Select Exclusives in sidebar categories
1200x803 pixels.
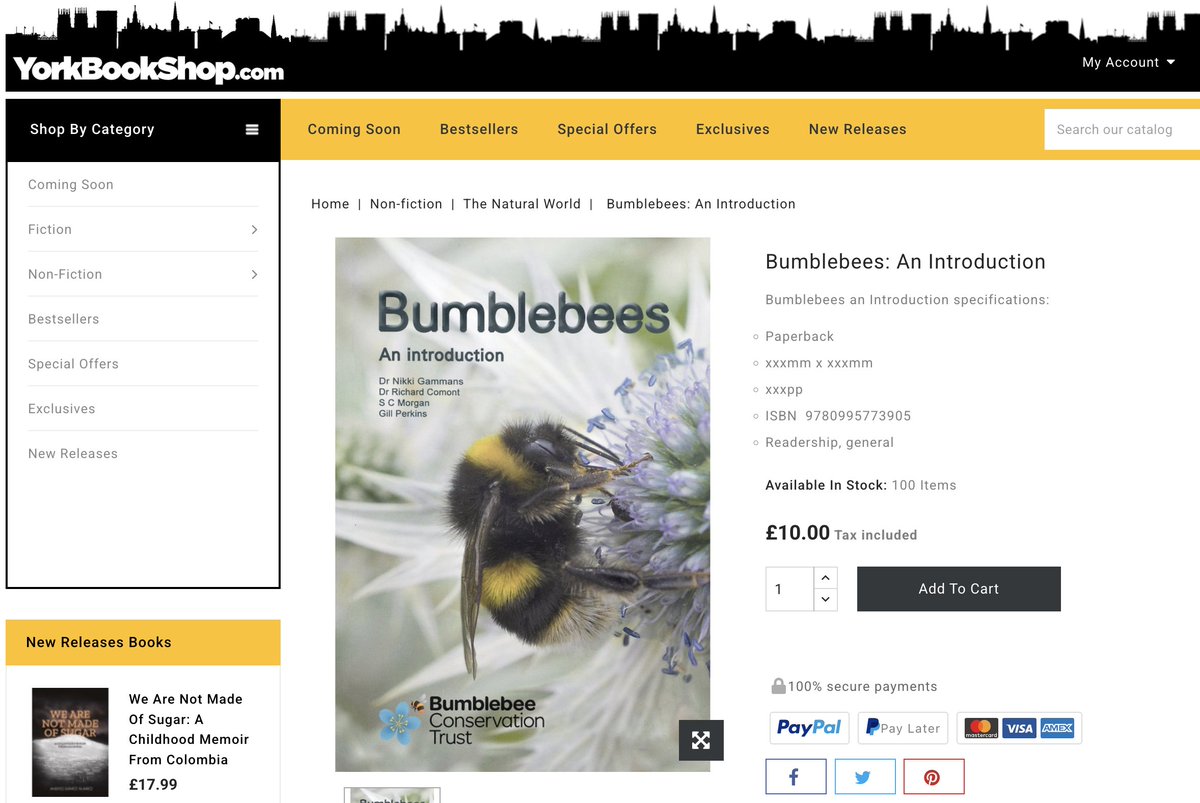click(62, 409)
